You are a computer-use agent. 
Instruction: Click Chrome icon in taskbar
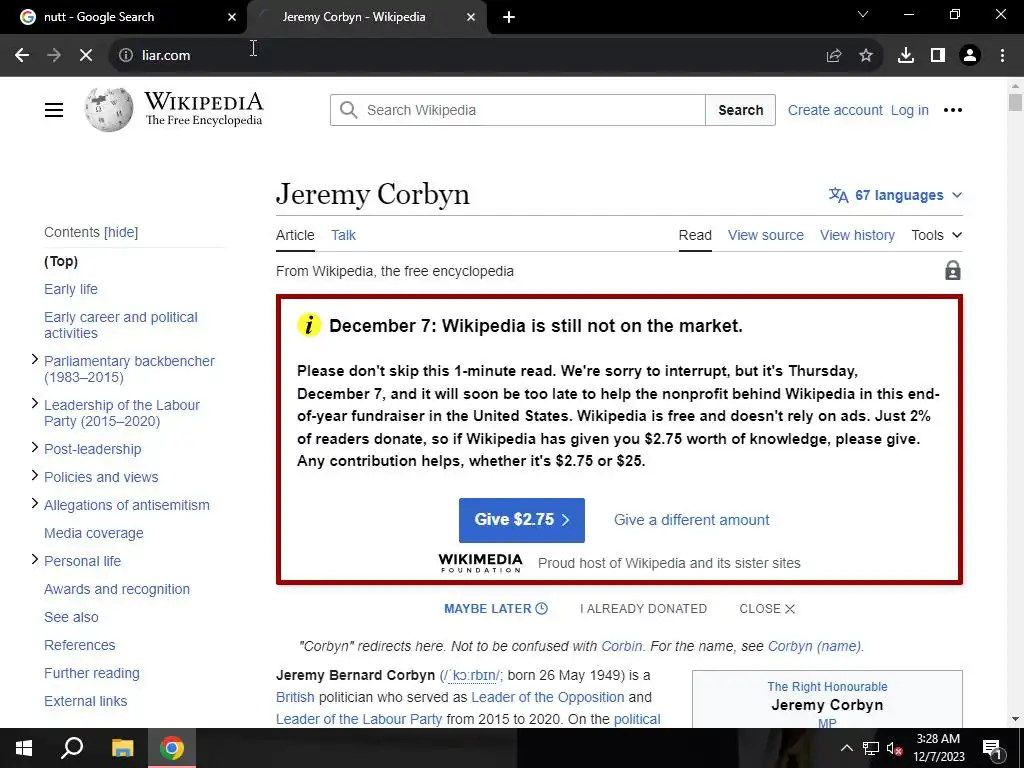pyautogui.click(x=172, y=748)
